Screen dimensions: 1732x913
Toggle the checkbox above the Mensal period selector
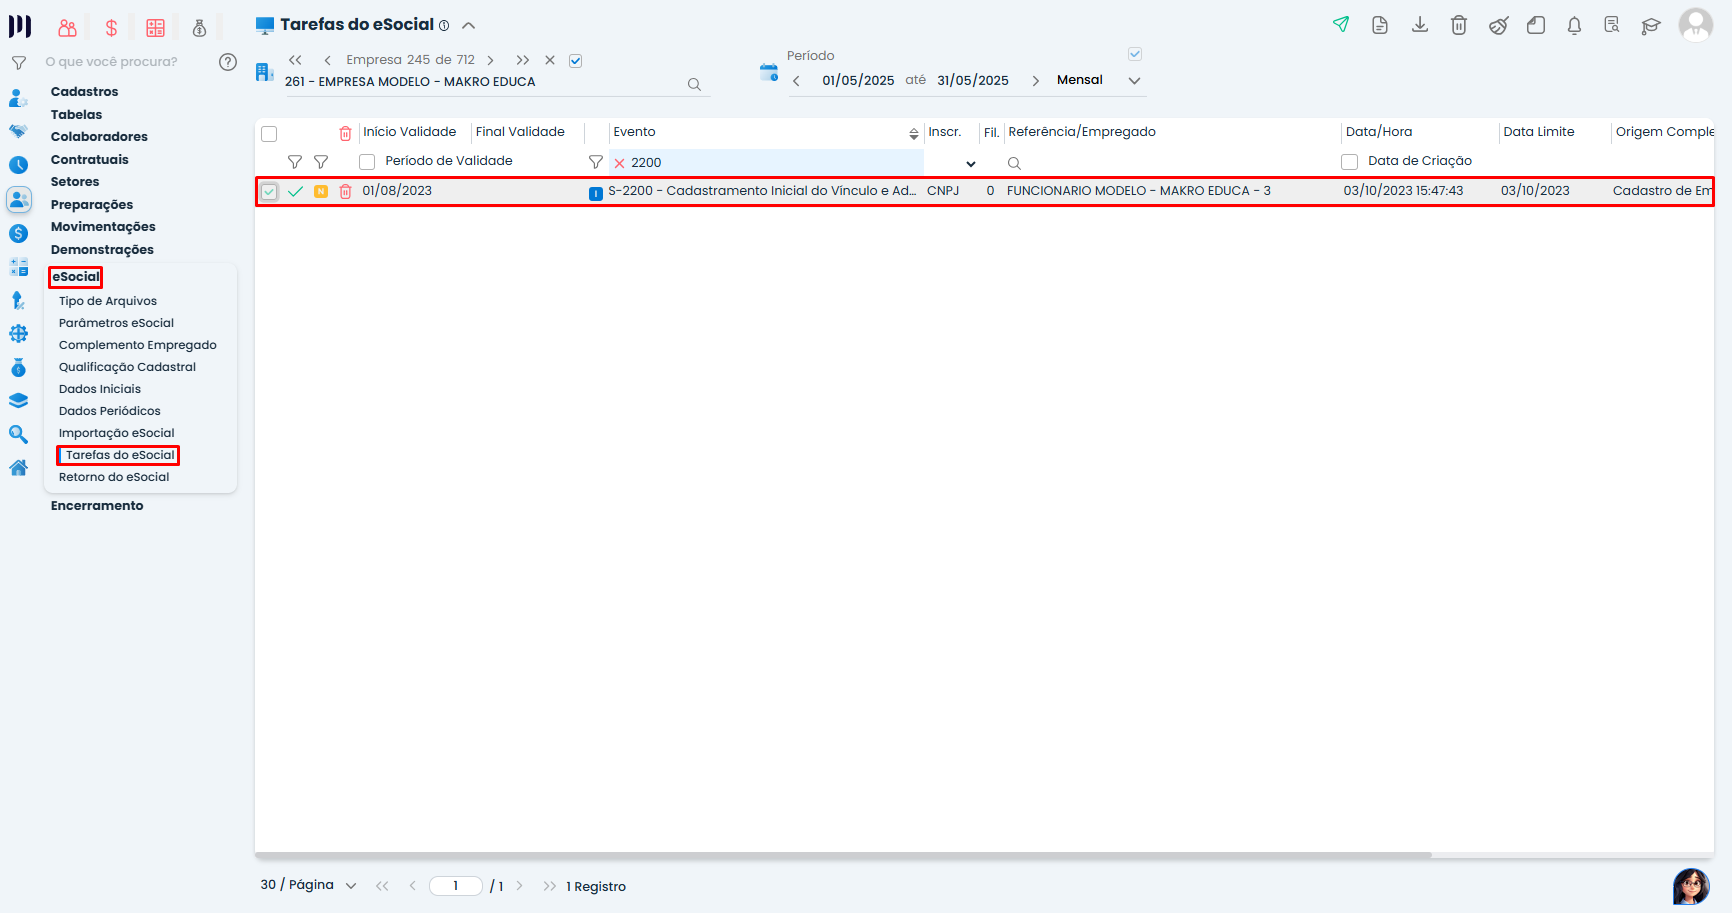pyautogui.click(x=1135, y=54)
